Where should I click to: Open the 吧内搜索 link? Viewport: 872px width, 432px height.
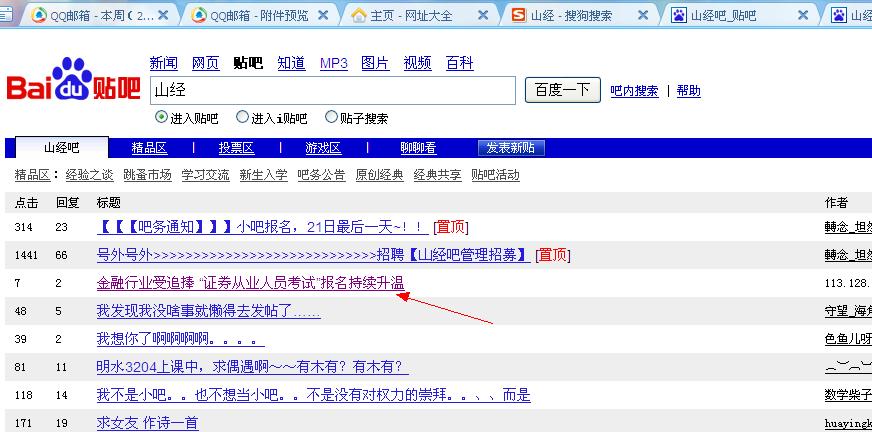pyautogui.click(x=634, y=91)
